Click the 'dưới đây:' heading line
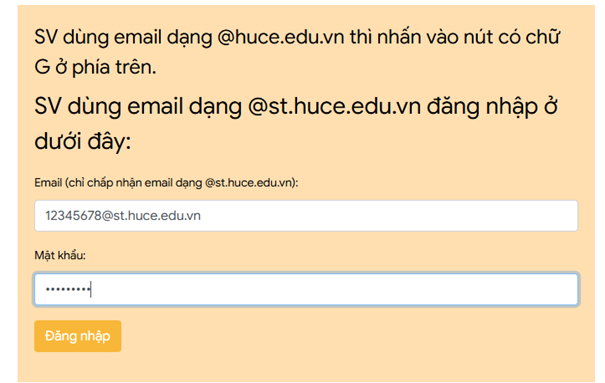605x383 pixels. (x=83, y=141)
